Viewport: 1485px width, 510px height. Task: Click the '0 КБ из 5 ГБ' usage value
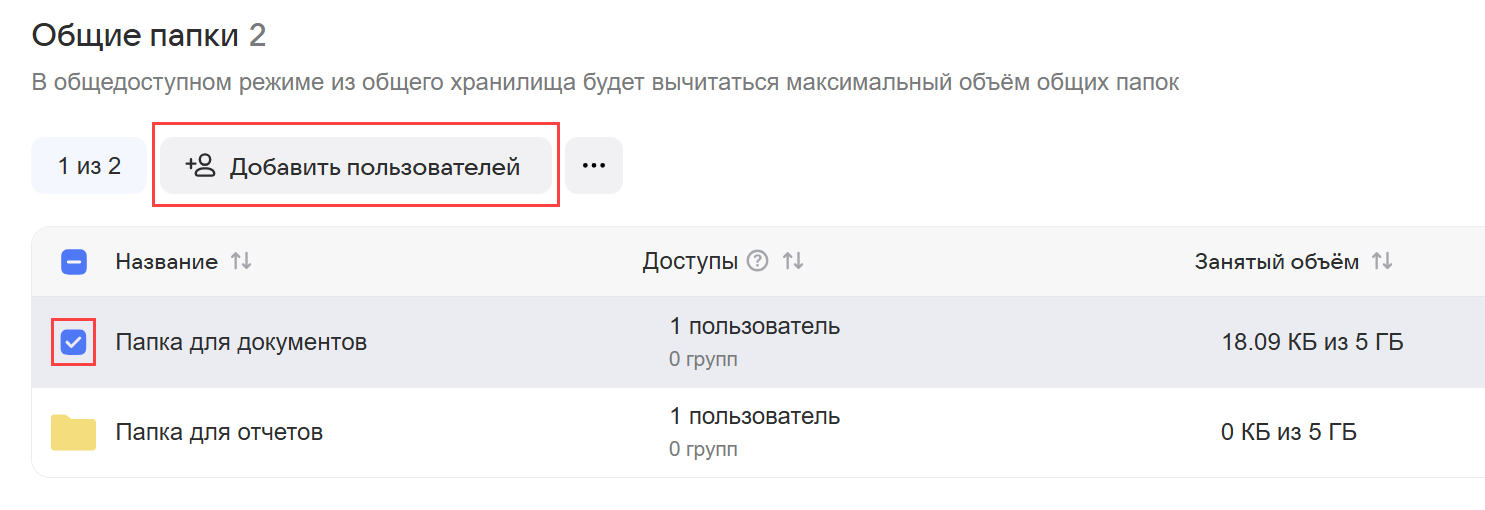1288,433
